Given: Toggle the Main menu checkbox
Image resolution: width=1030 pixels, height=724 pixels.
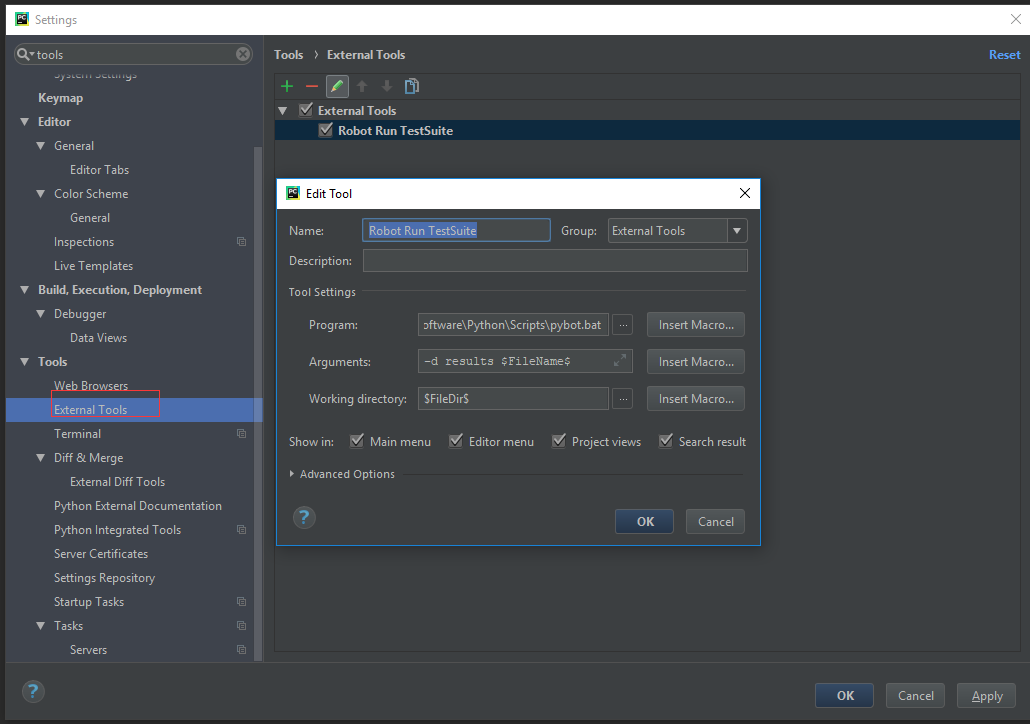Looking at the screenshot, I should tap(357, 441).
